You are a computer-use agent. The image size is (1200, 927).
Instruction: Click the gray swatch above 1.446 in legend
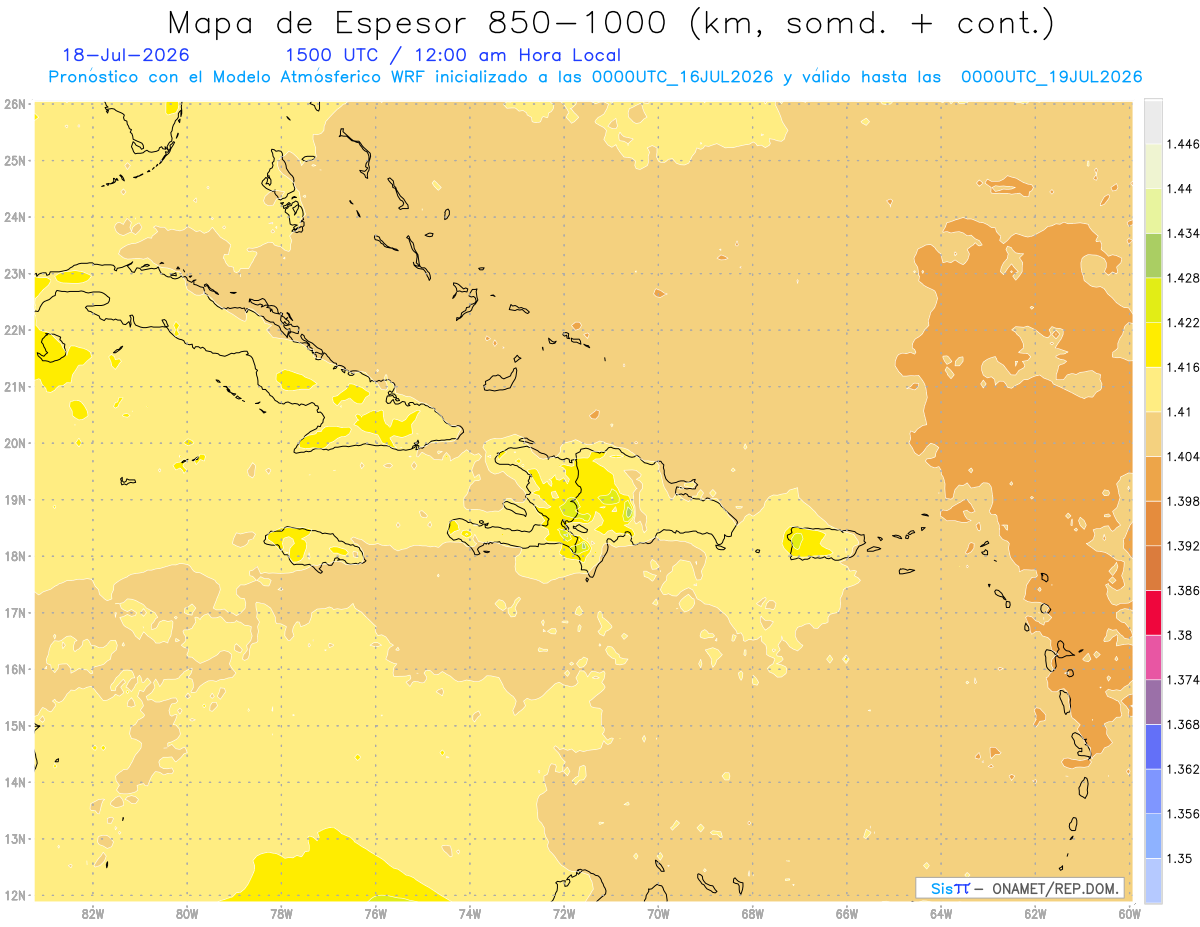[x=1154, y=121]
